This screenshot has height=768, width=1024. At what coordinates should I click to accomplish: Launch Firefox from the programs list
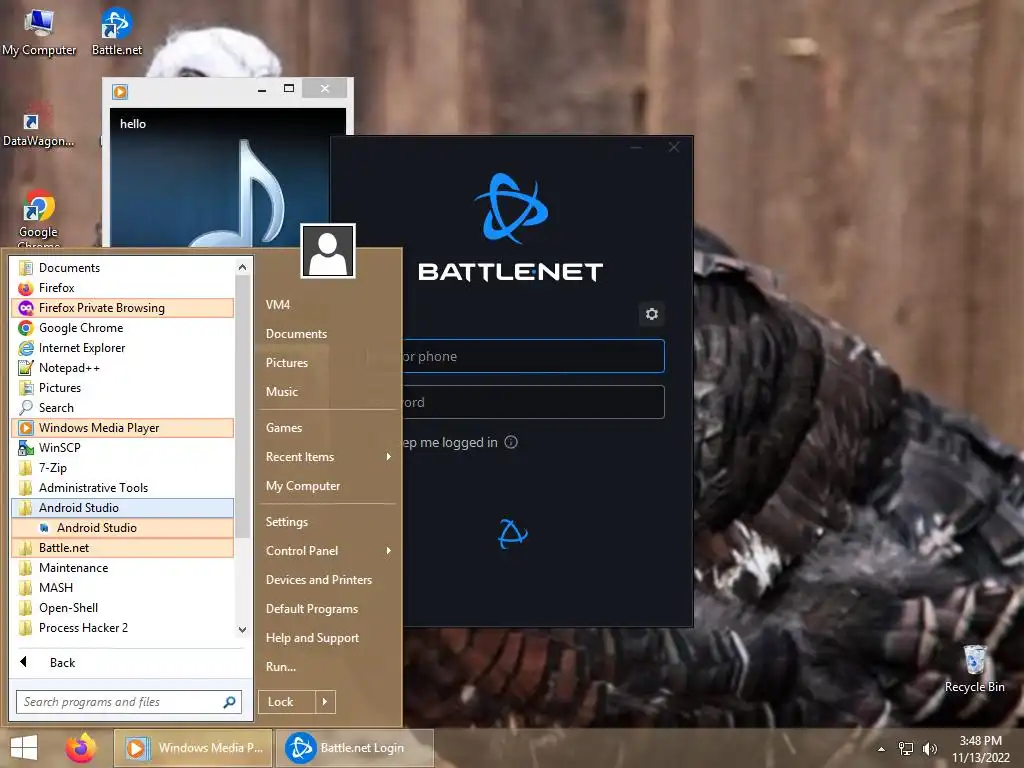pos(123,288)
